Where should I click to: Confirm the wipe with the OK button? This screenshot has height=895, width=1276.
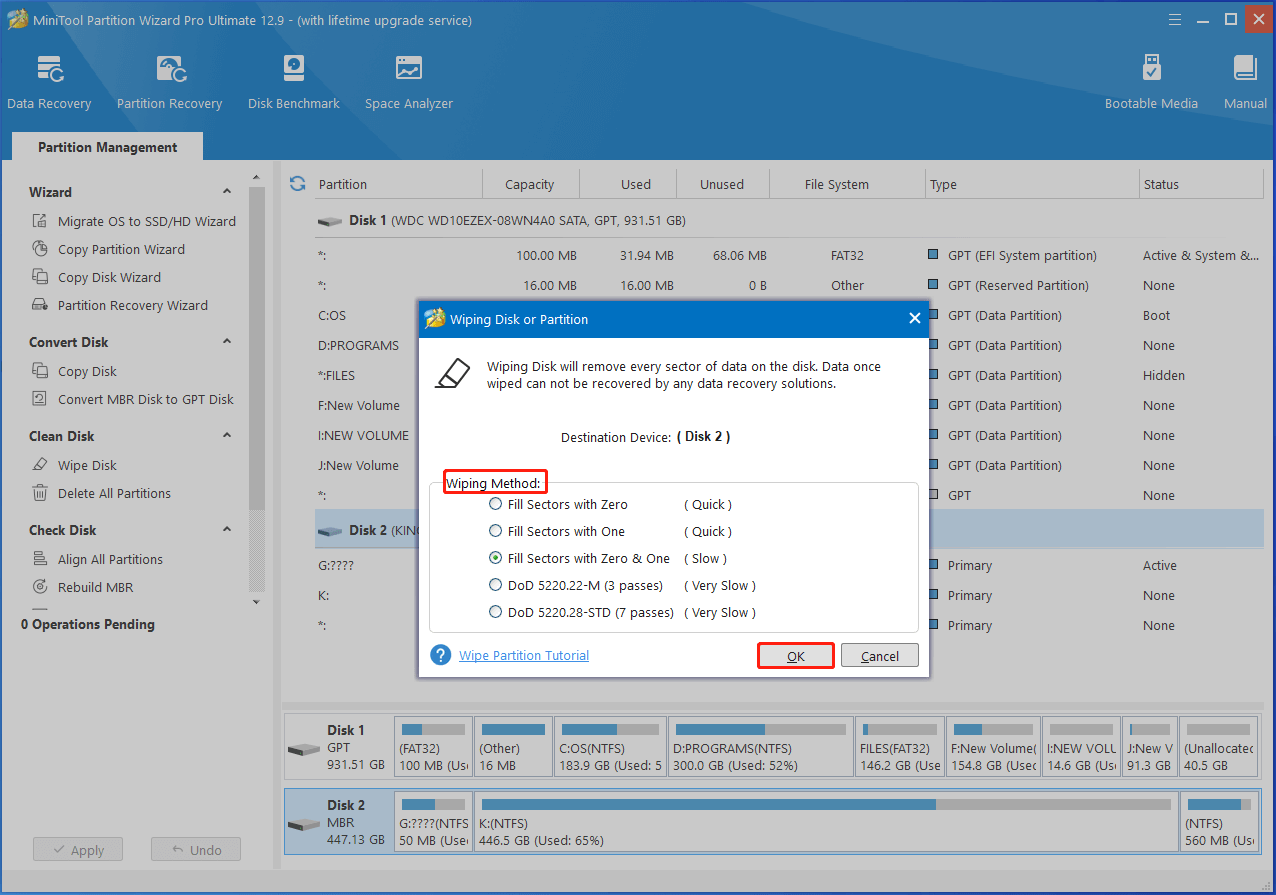(x=795, y=656)
